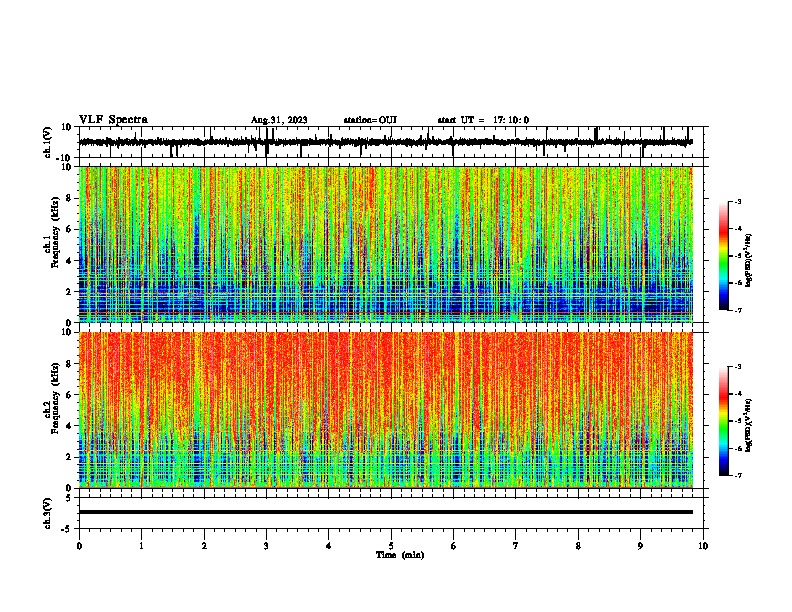Click the ch.2 color bar PSD label
Image resolution: width=792 pixels, height=612 pixels.
[x=749, y=425]
